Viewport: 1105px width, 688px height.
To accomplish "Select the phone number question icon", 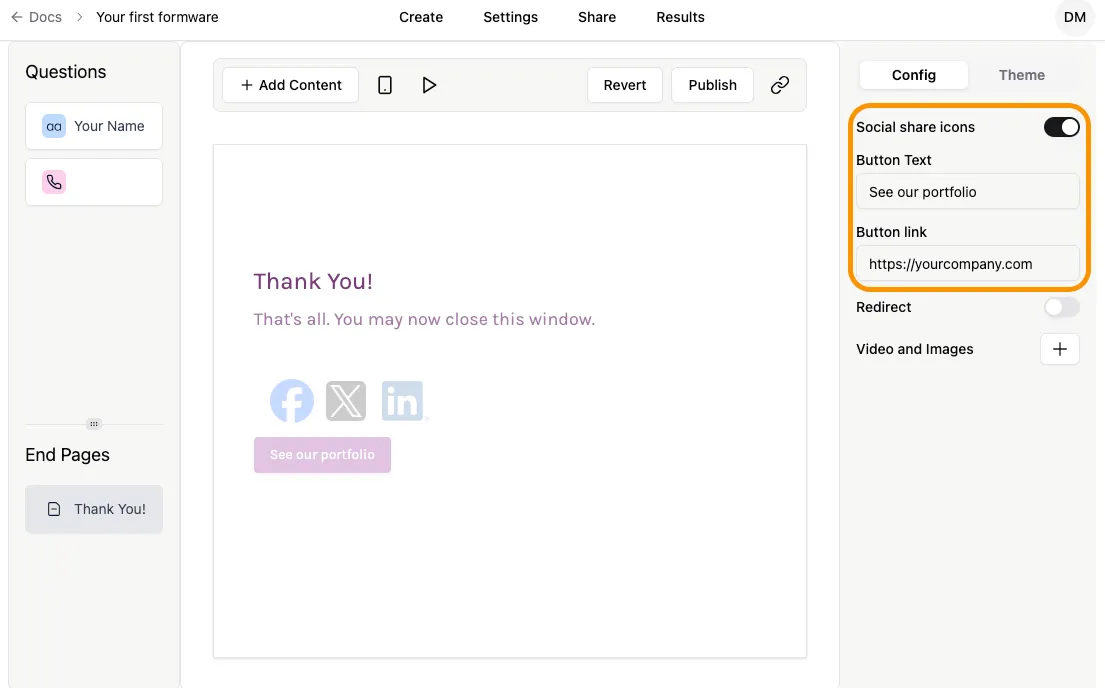I will 53,181.
